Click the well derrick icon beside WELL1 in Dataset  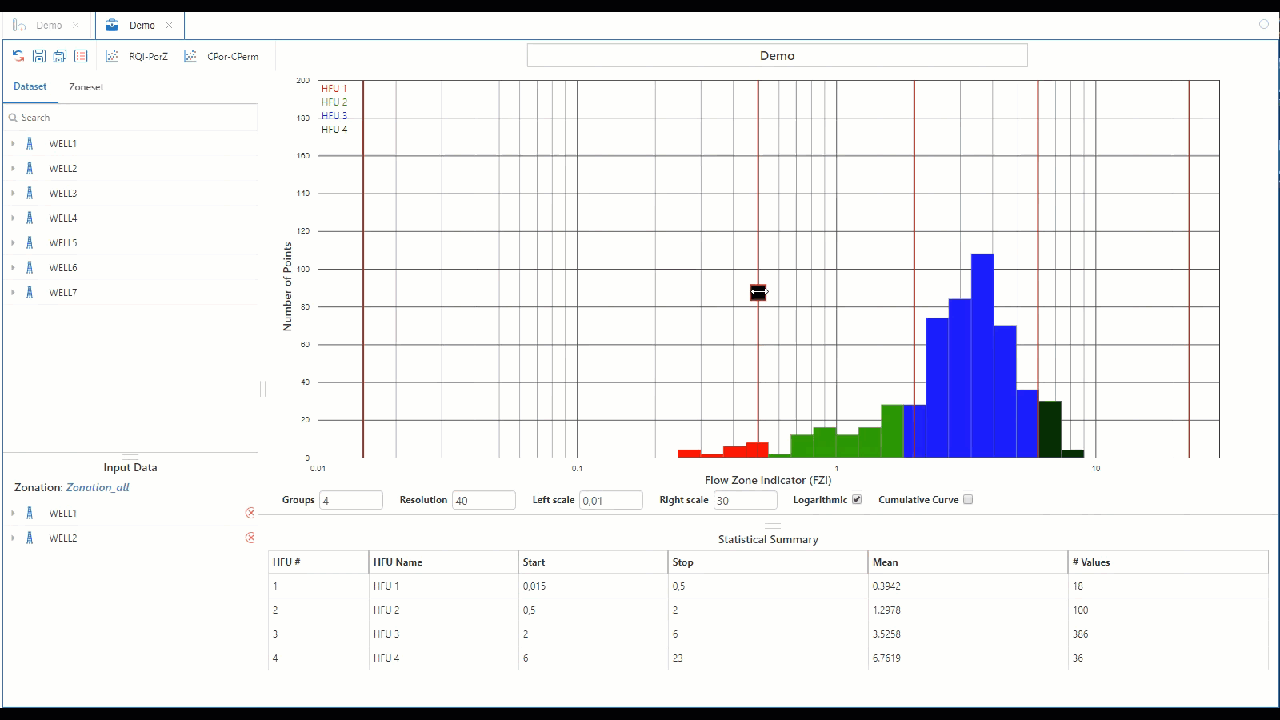[30, 144]
